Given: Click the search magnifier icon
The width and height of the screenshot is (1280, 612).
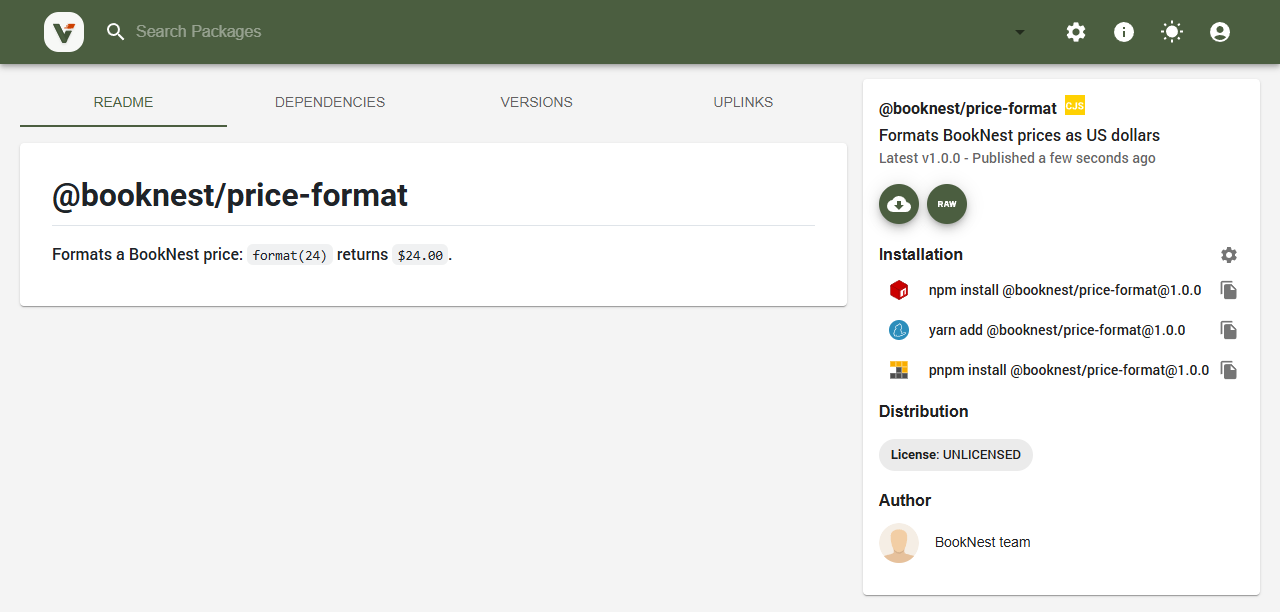Looking at the screenshot, I should [x=116, y=32].
